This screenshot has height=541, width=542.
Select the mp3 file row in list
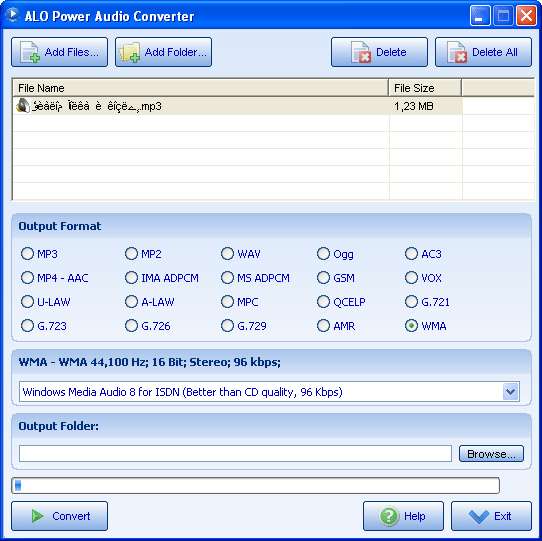pos(238,106)
